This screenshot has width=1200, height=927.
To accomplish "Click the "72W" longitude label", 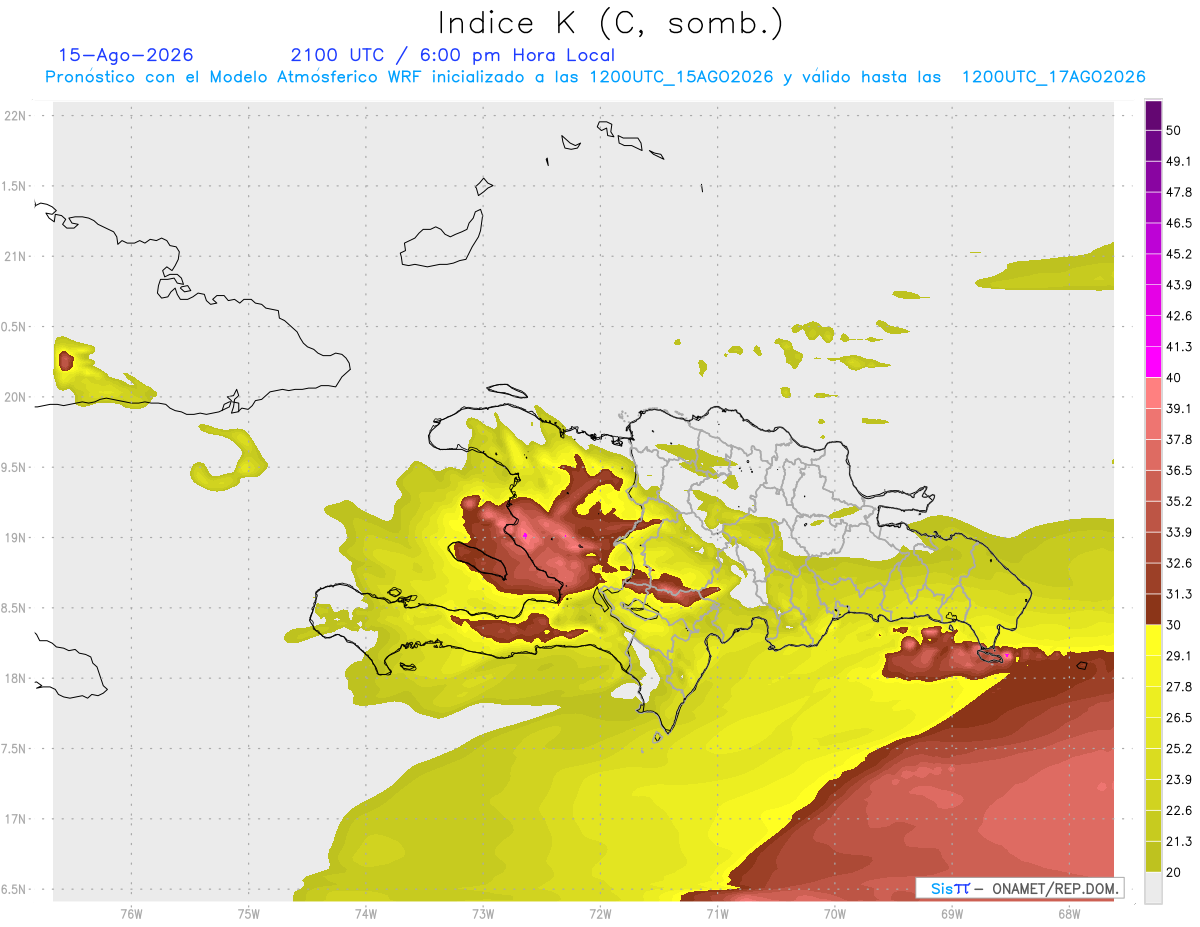I will (600, 914).
